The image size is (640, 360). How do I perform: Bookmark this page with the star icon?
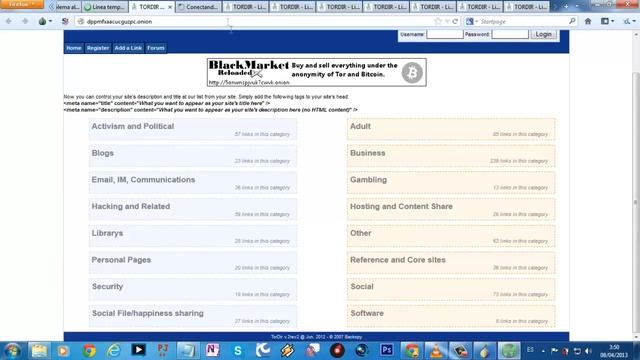click(x=438, y=21)
